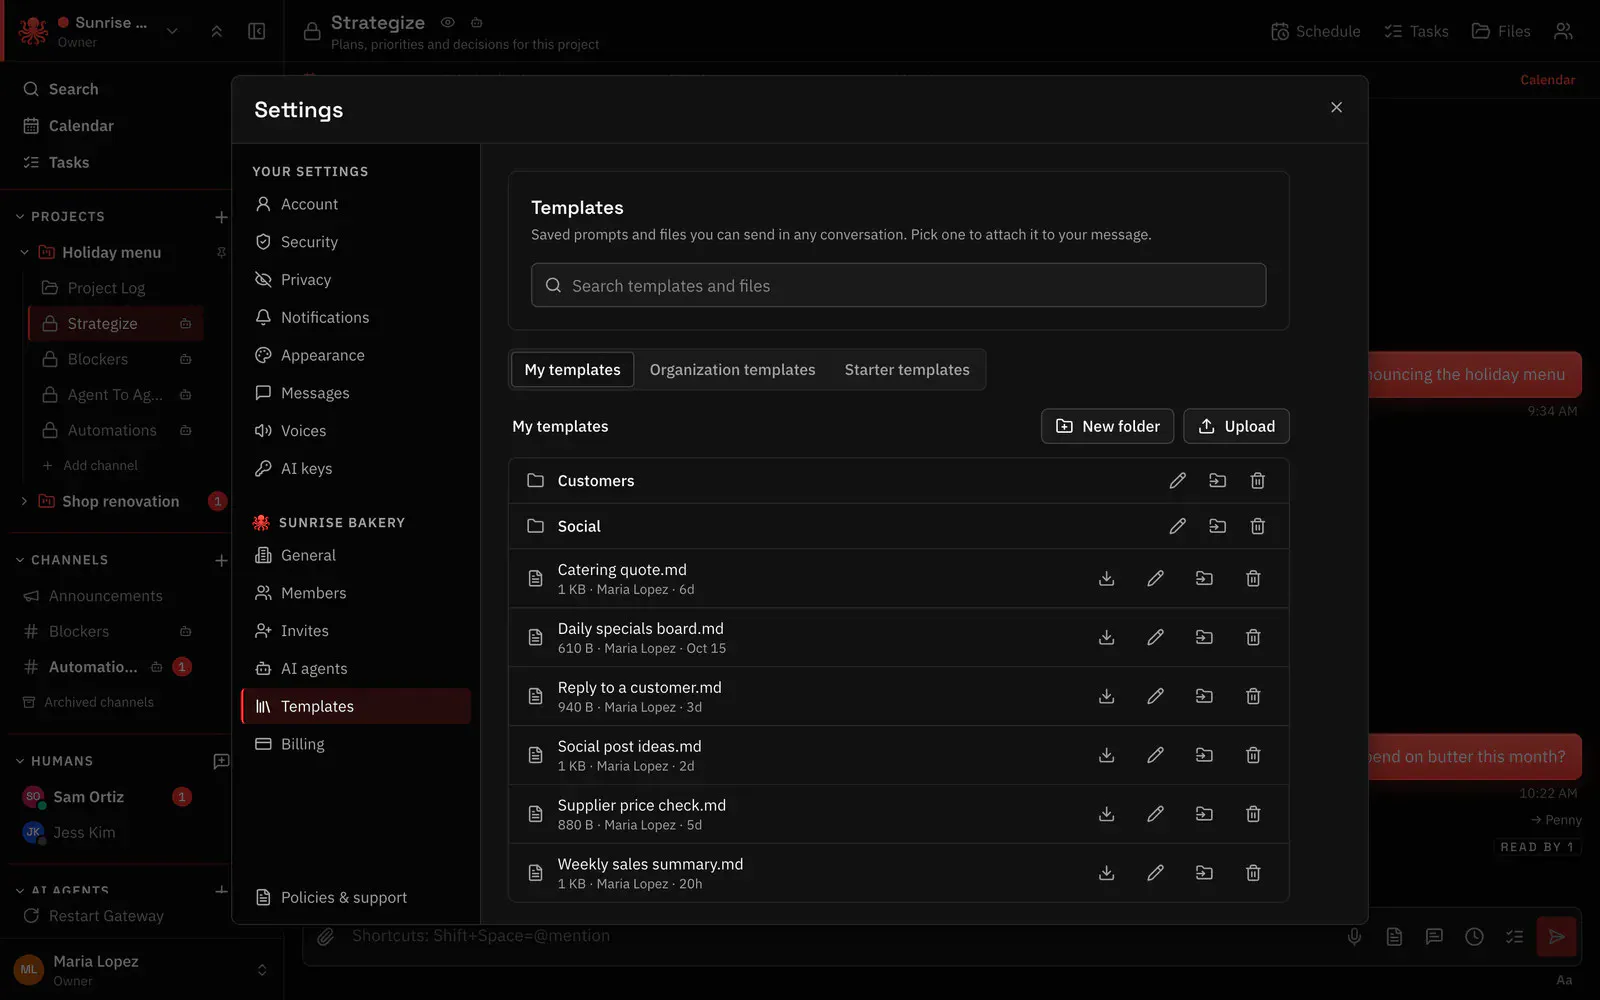This screenshot has width=1600, height=1000.
Task: Delete the Customers folder
Action: tap(1258, 481)
